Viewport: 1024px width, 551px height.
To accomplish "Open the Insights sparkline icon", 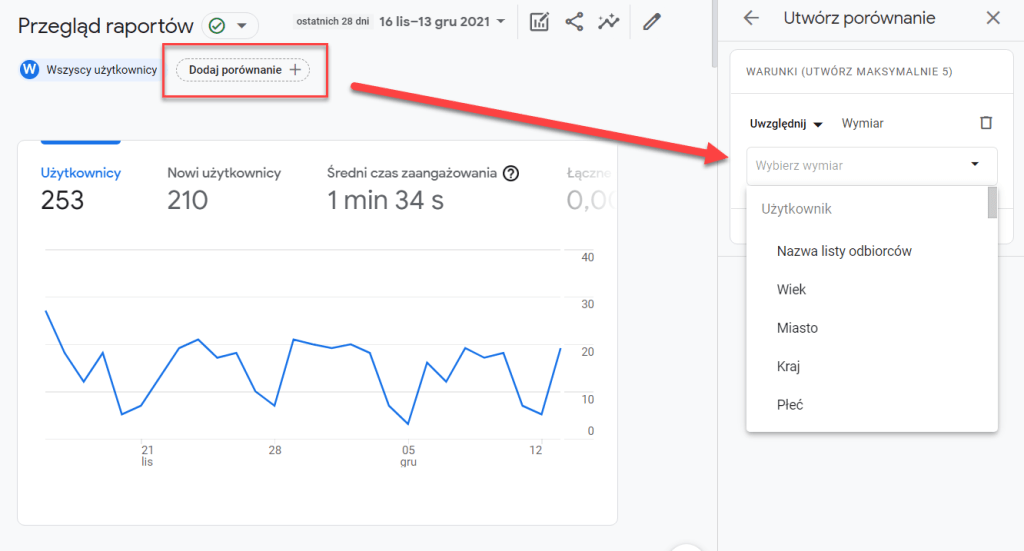I will pos(609,22).
